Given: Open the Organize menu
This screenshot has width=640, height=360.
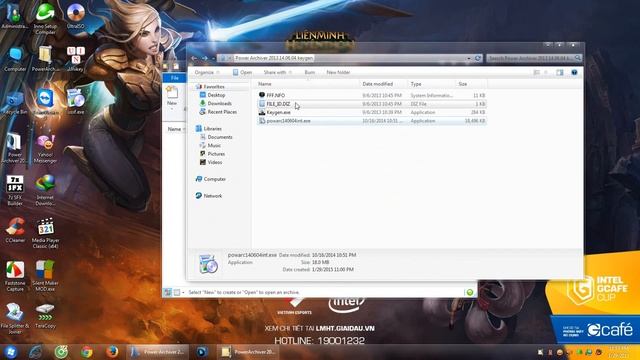Looking at the screenshot, I should 207,72.
